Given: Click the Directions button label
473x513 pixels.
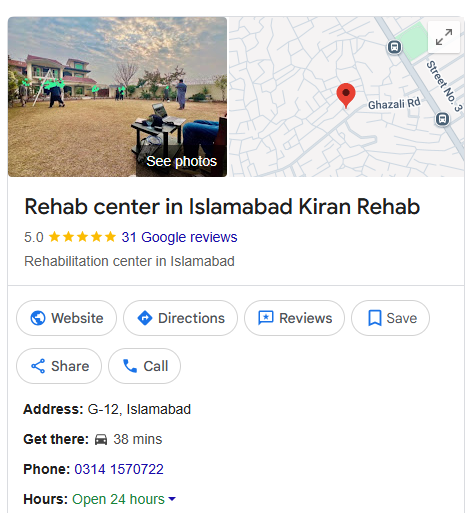Looking at the screenshot, I should point(191,318).
